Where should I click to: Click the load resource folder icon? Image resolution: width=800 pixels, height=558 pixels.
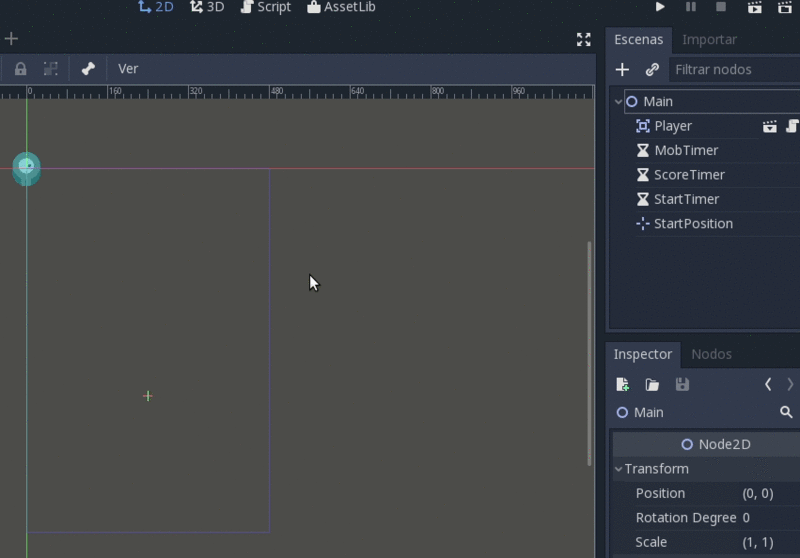point(652,384)
